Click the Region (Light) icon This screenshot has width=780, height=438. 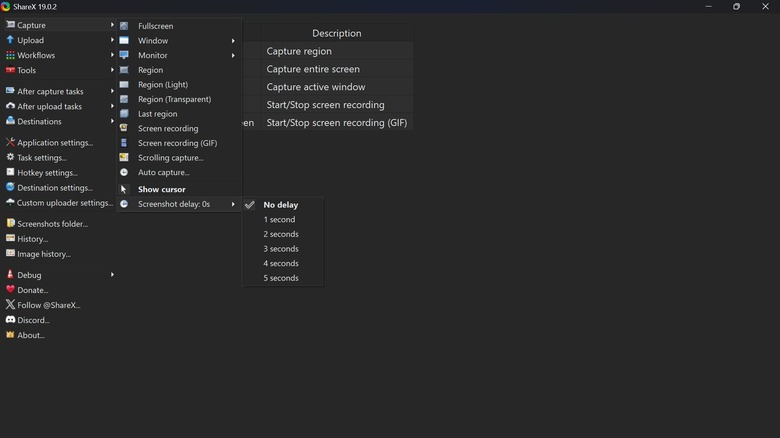point(124,85)
